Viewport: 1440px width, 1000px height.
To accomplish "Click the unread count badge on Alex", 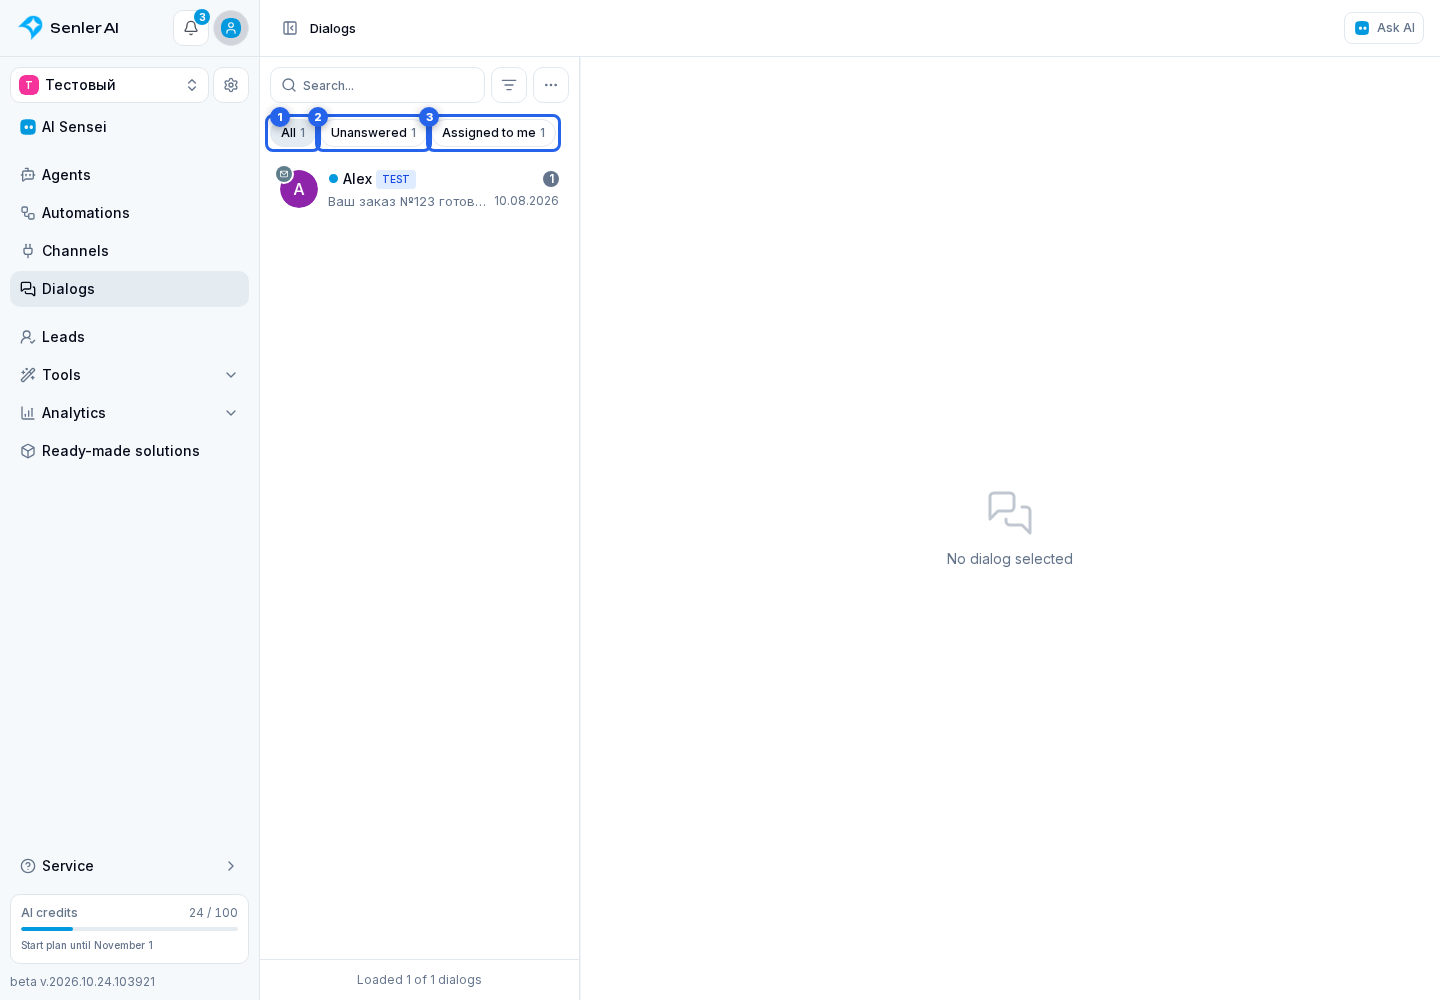I will click(551, 179).
